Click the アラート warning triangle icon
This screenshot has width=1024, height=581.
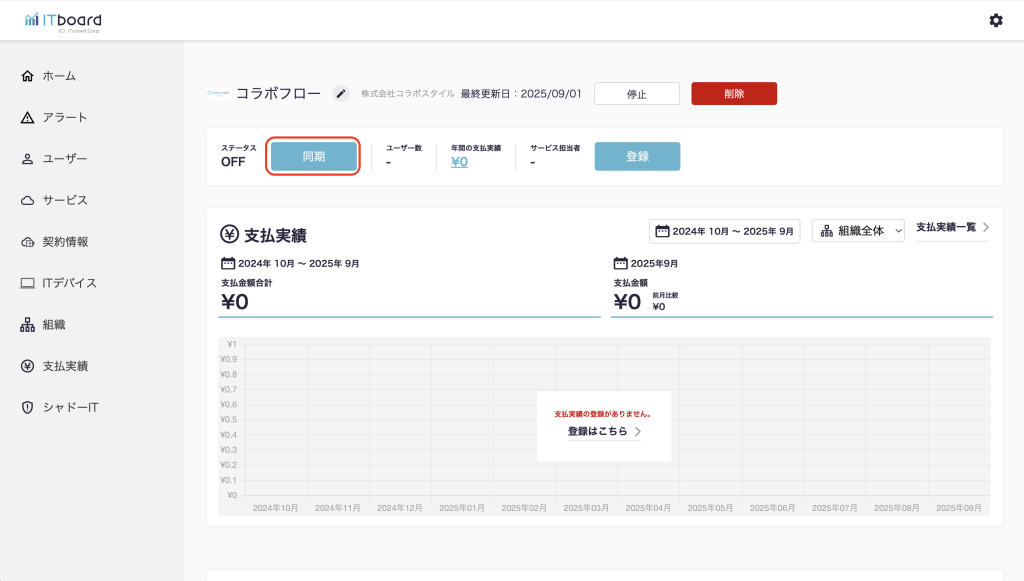[28, 118]
